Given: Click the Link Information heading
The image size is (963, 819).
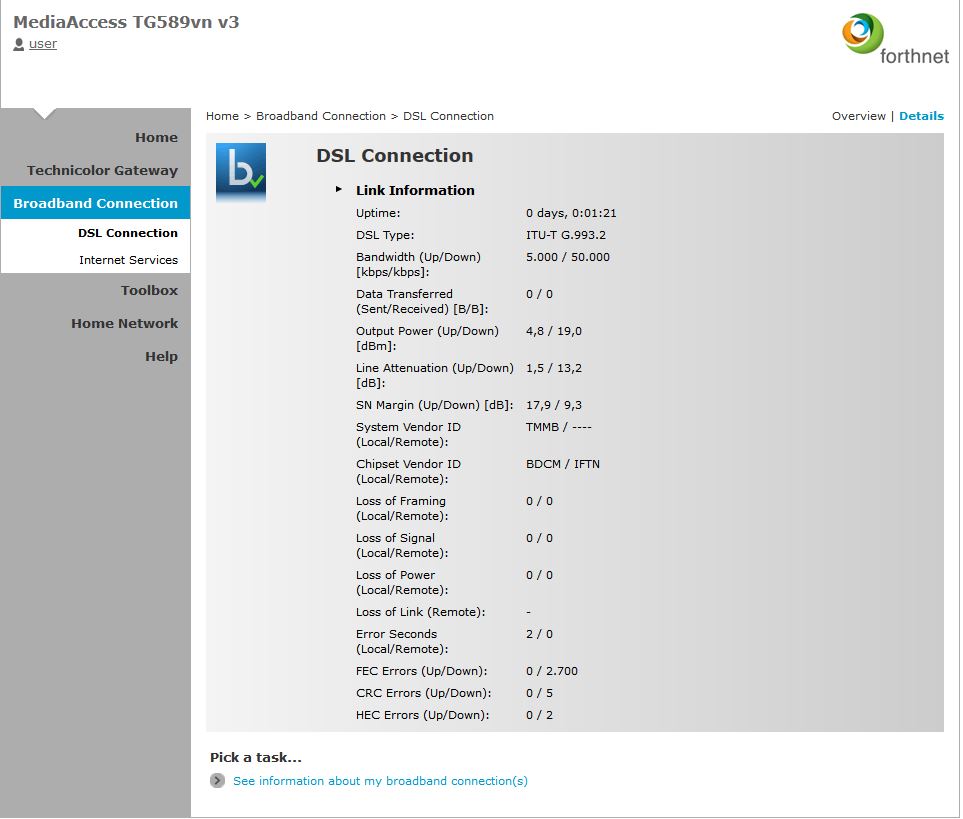Looking at the screenshot, I should (415, 190).
